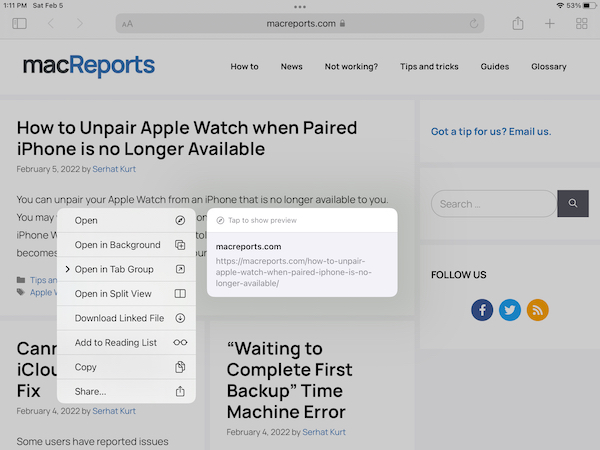Click the link preview URL text
This screenshot has height=450, width=600.
[293, 272]
